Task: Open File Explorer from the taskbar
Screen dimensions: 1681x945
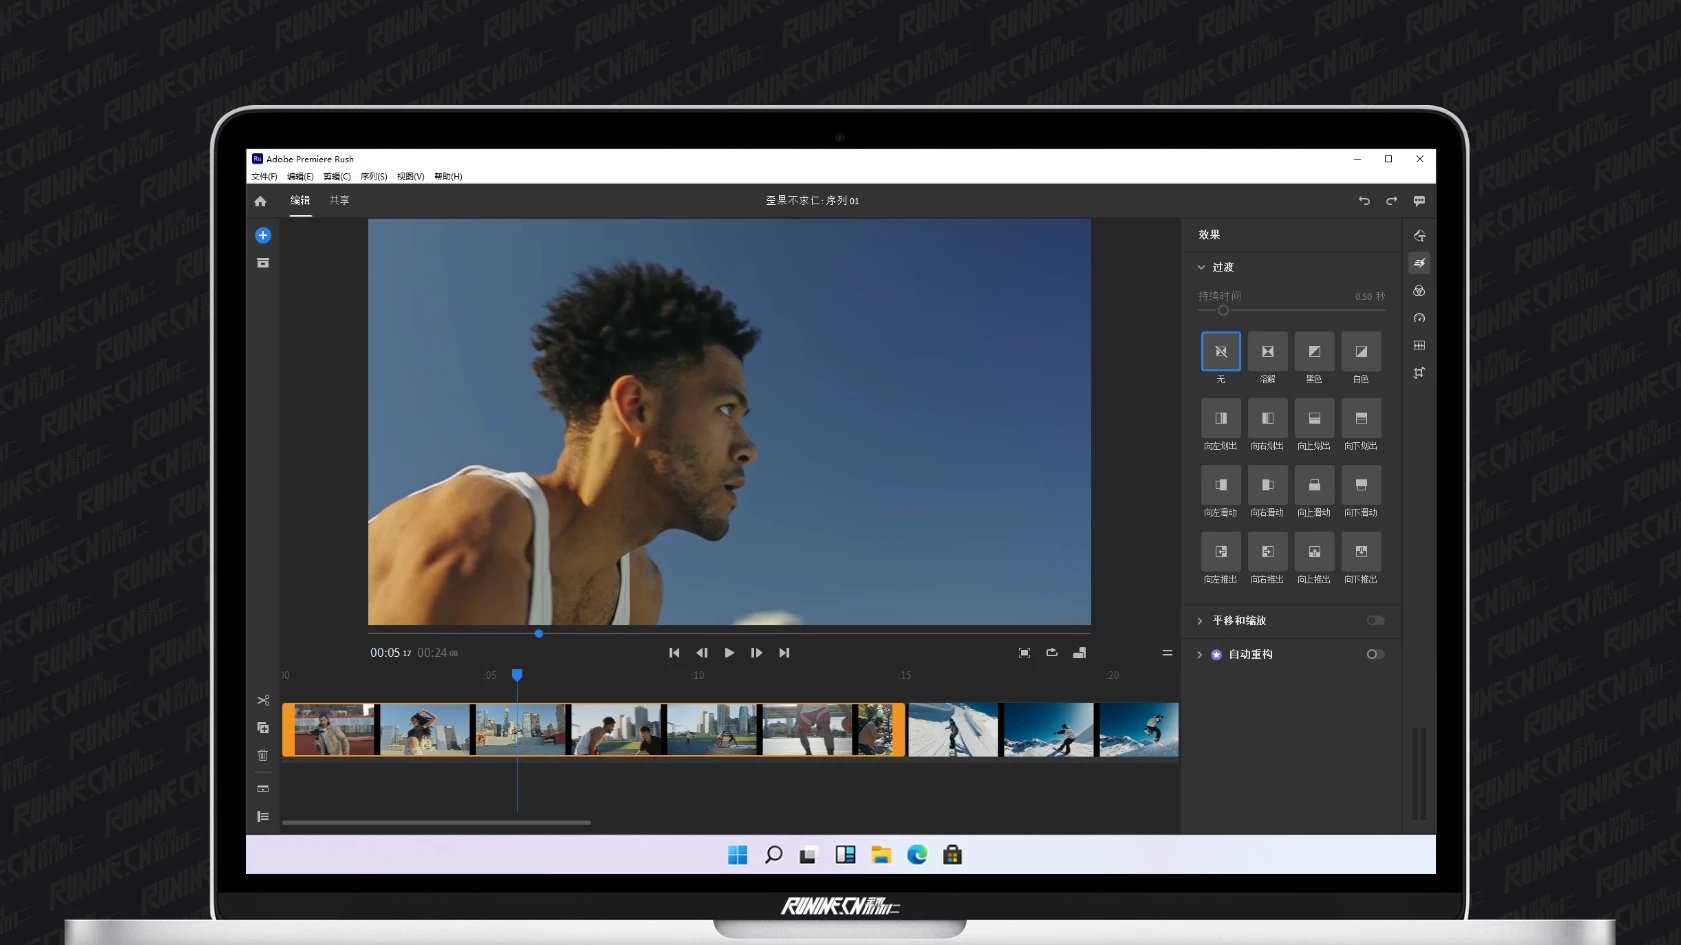Action: (x=881, y=855)
